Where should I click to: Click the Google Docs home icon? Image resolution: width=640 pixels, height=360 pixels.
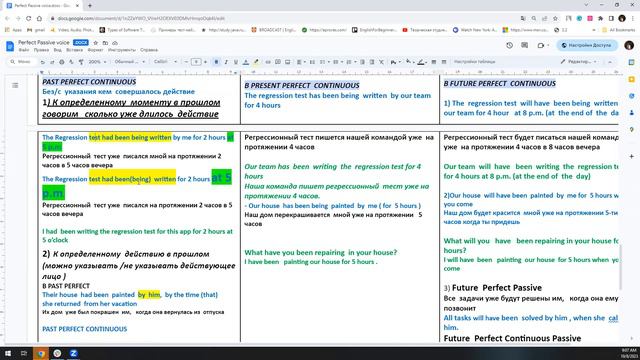pyautogui.click(x=10, y=46)
